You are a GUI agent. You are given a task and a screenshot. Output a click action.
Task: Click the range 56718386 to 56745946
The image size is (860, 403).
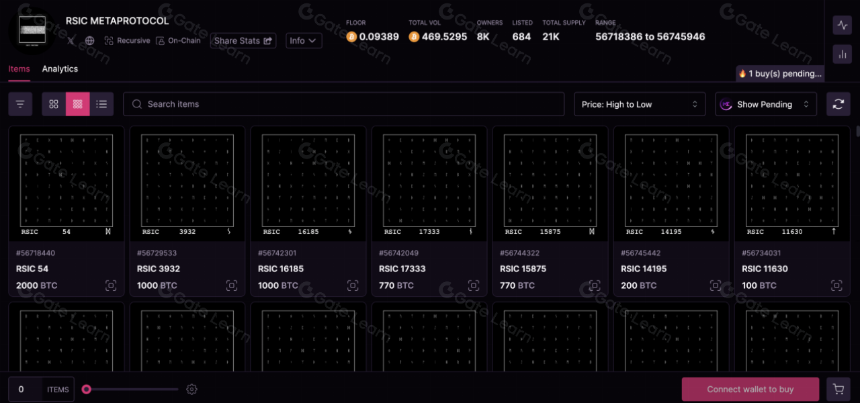tap(650, 37)
